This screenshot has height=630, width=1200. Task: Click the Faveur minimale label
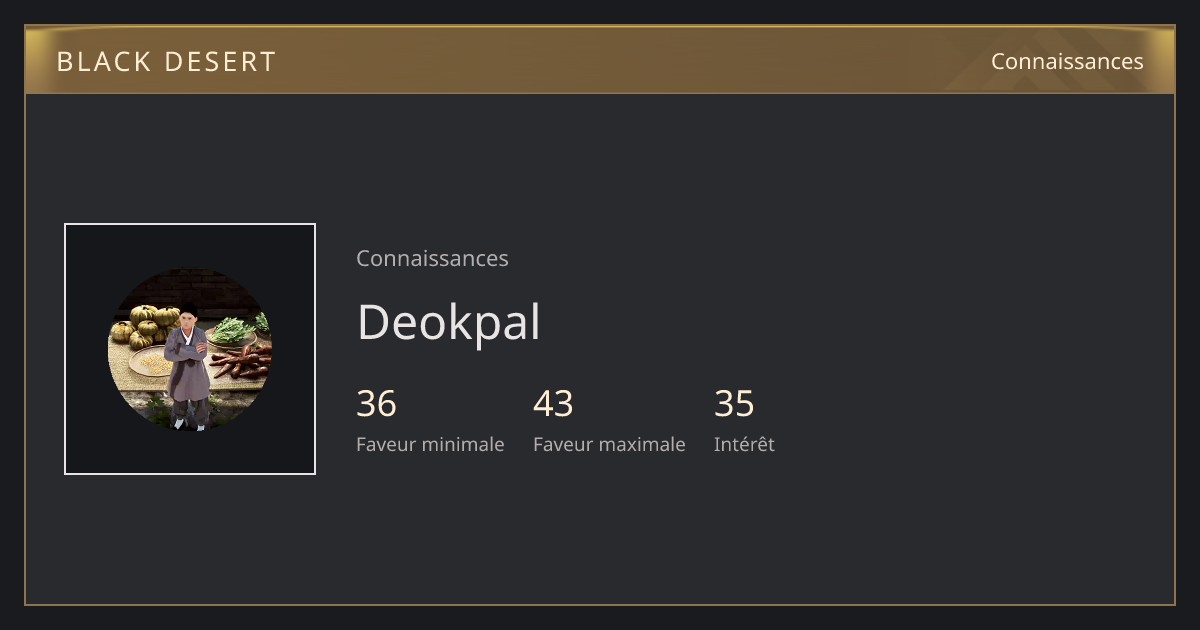(x=430, y=444)
